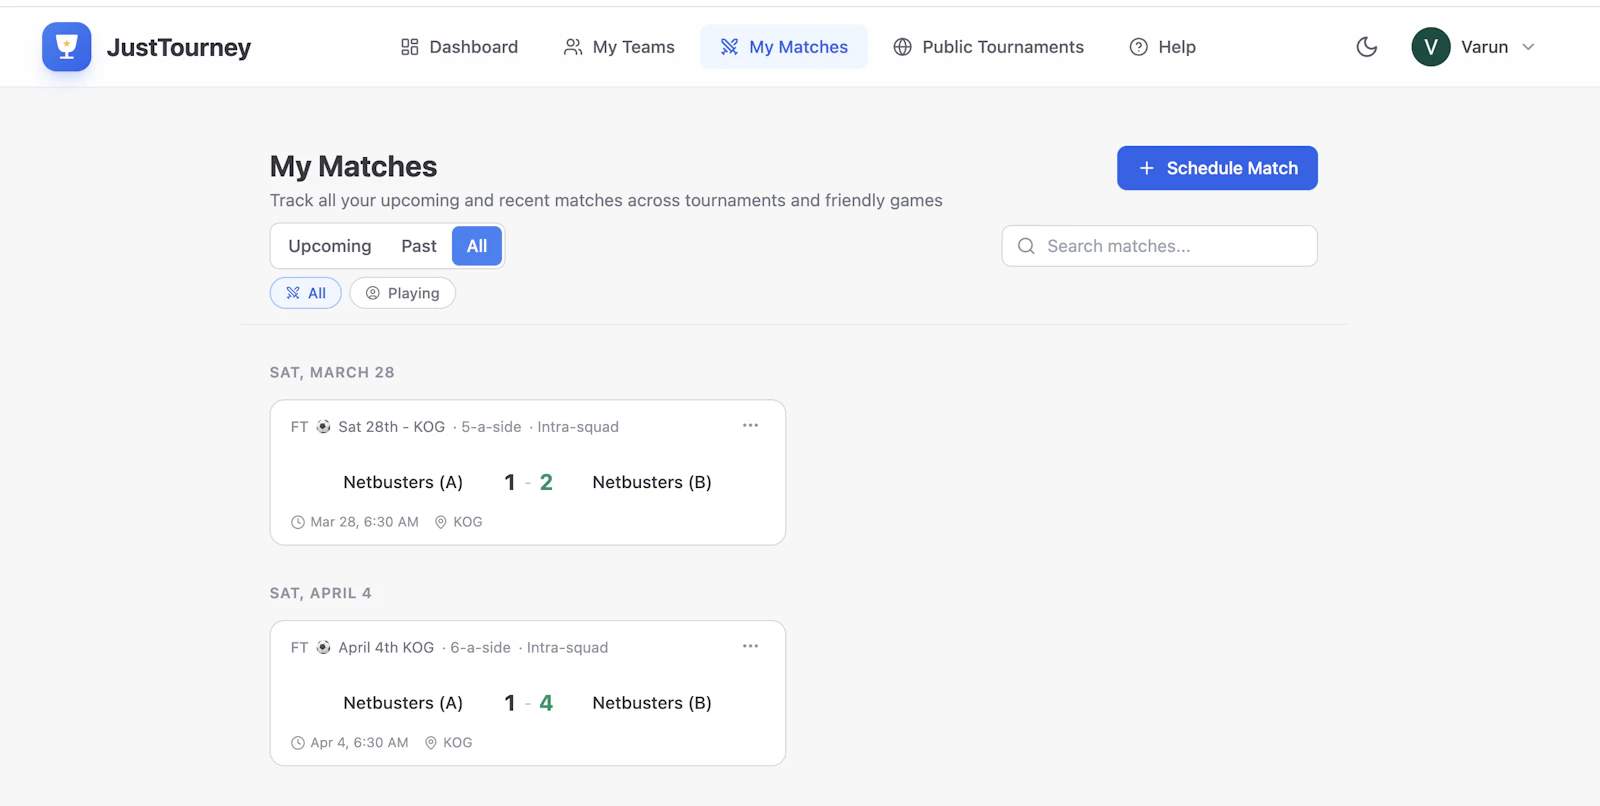Click the crossed swords icon in My Matches
This screenshot has width=1600, height=806.
[730, 47]
